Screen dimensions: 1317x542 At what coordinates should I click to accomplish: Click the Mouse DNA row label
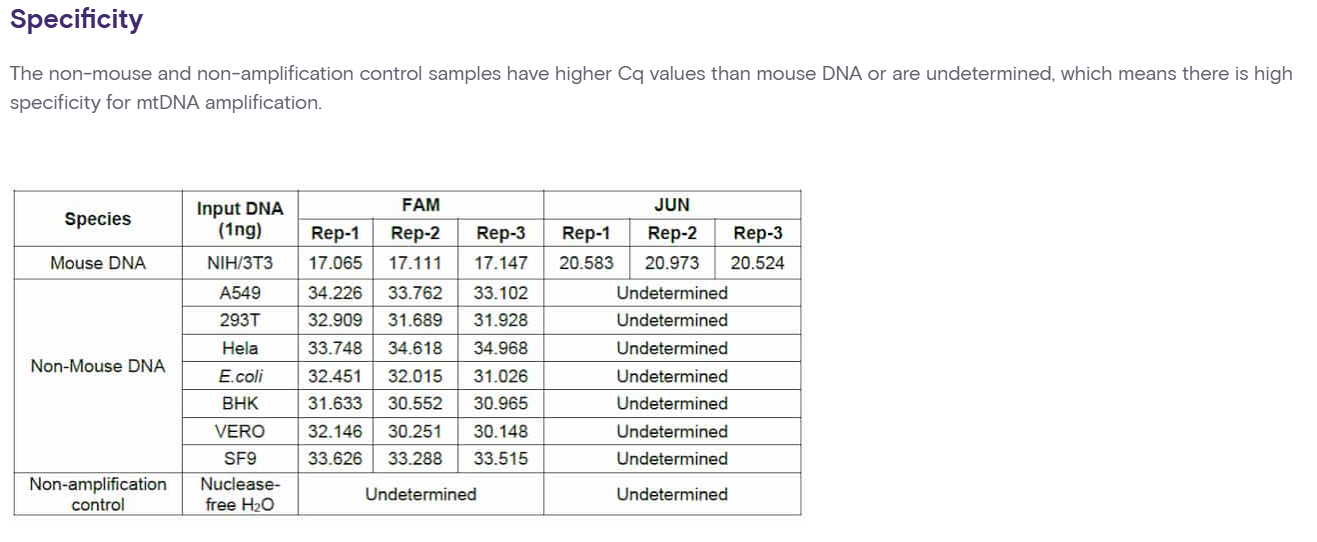98,263
